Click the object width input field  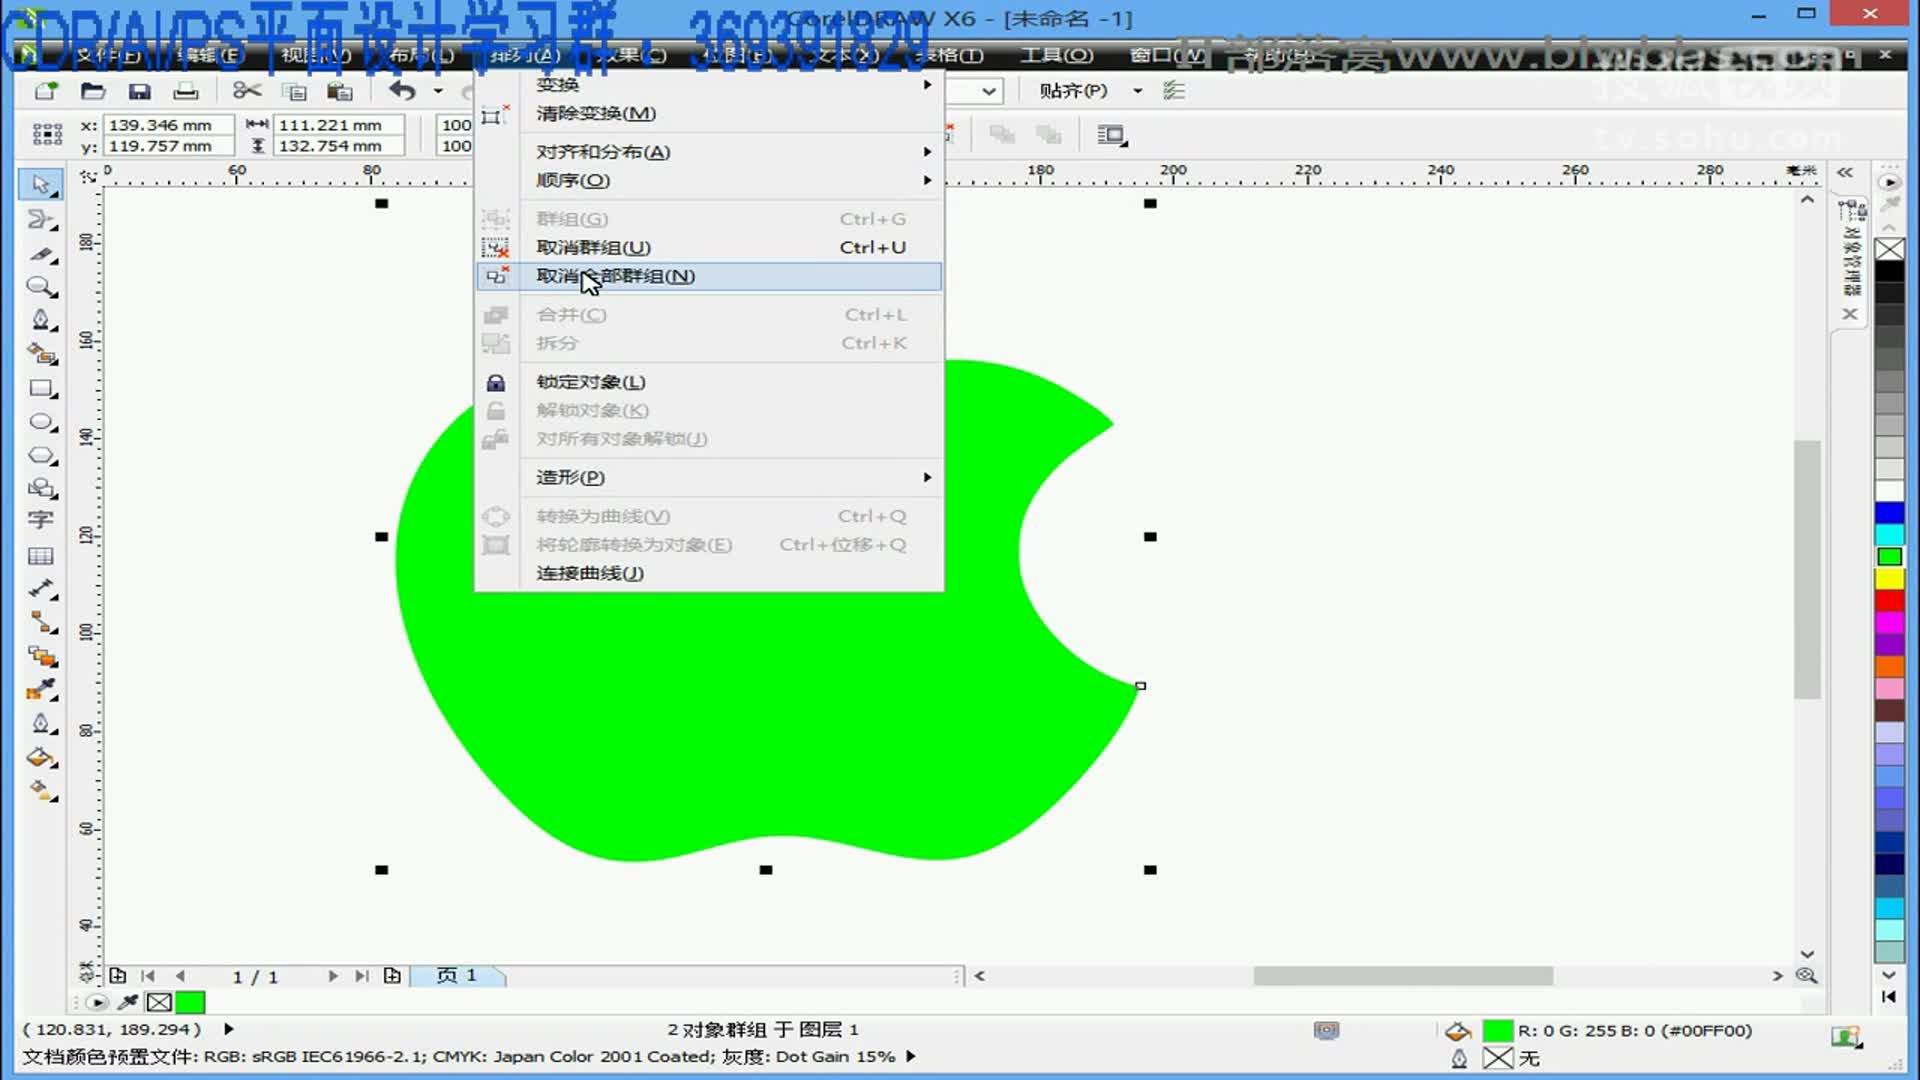pos(338,125)
